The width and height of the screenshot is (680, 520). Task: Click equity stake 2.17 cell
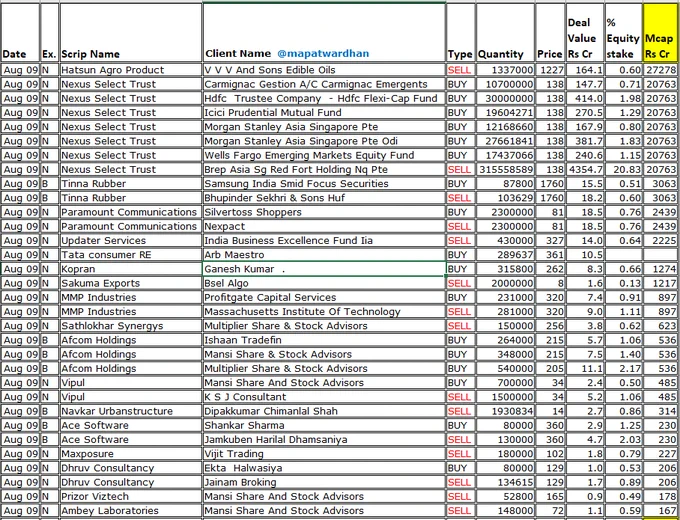(x=624, y=369)
